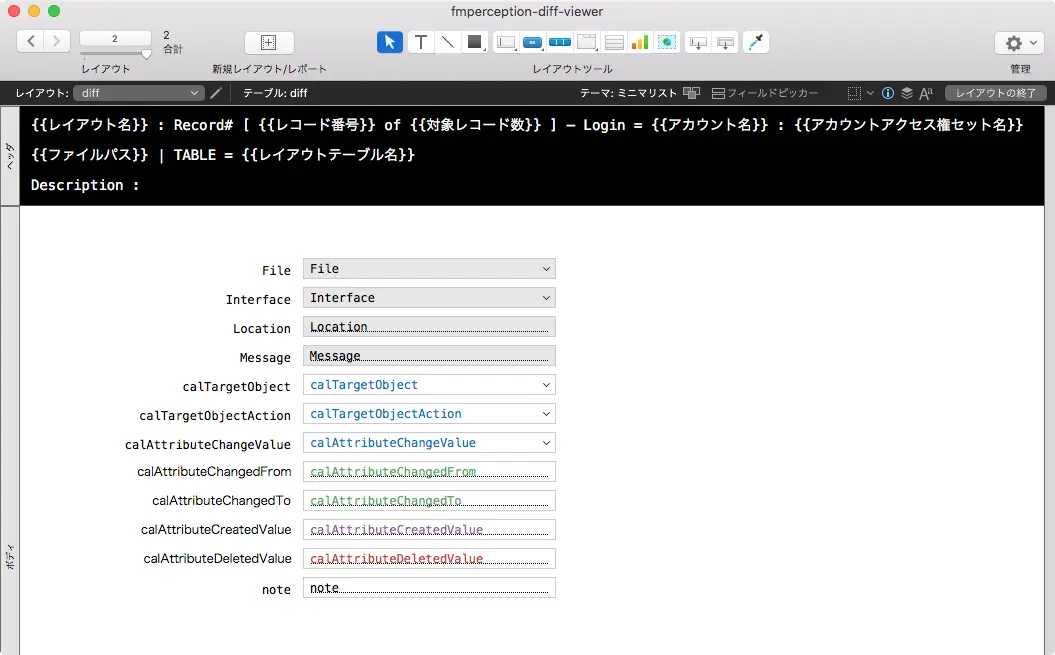Select the 'File' field label

click(277, 270)
